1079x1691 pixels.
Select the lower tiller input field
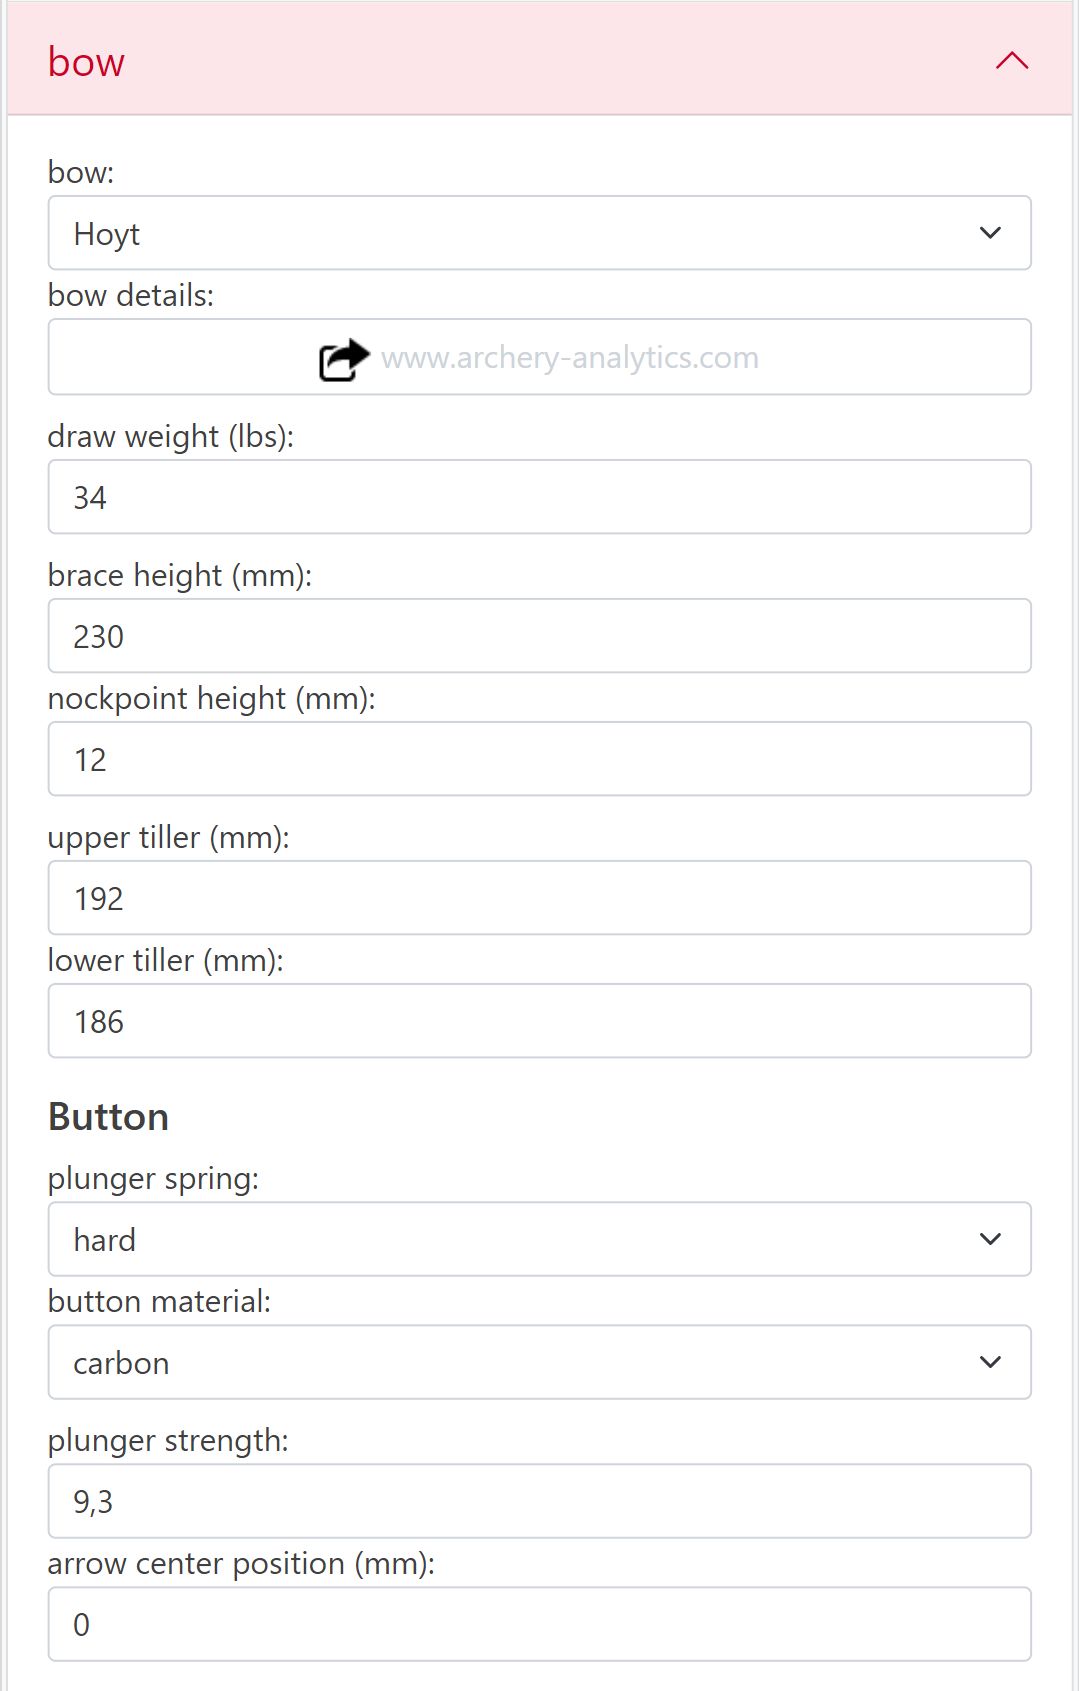[539, 1021]
